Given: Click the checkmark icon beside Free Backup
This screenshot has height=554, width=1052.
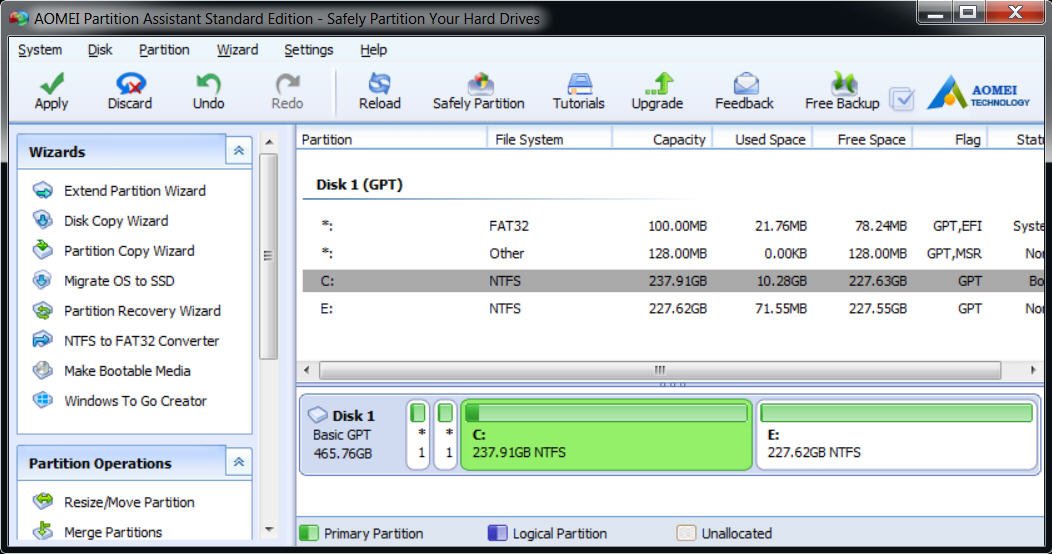Looking at the screenshot, I should (902, 99).
